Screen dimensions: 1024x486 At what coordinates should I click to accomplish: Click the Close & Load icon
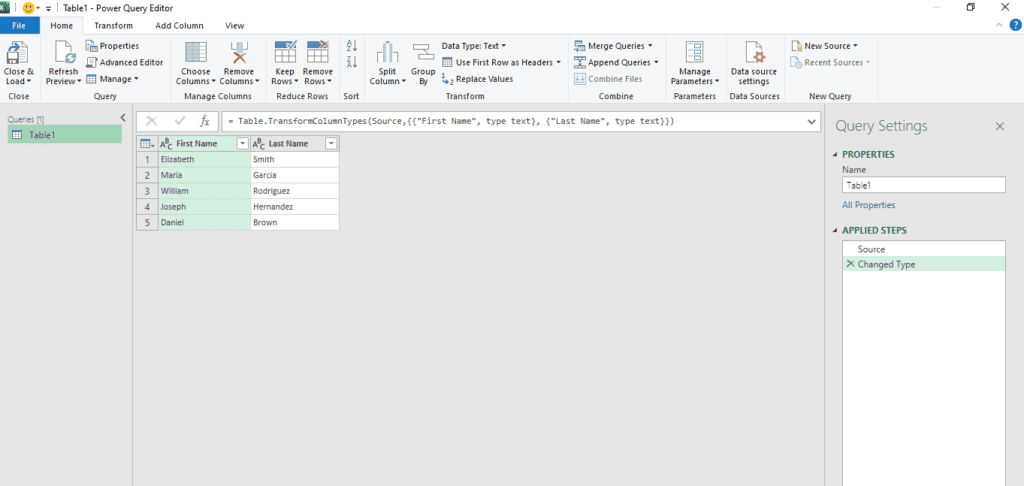pyautogui.click(x=18, y=53)
